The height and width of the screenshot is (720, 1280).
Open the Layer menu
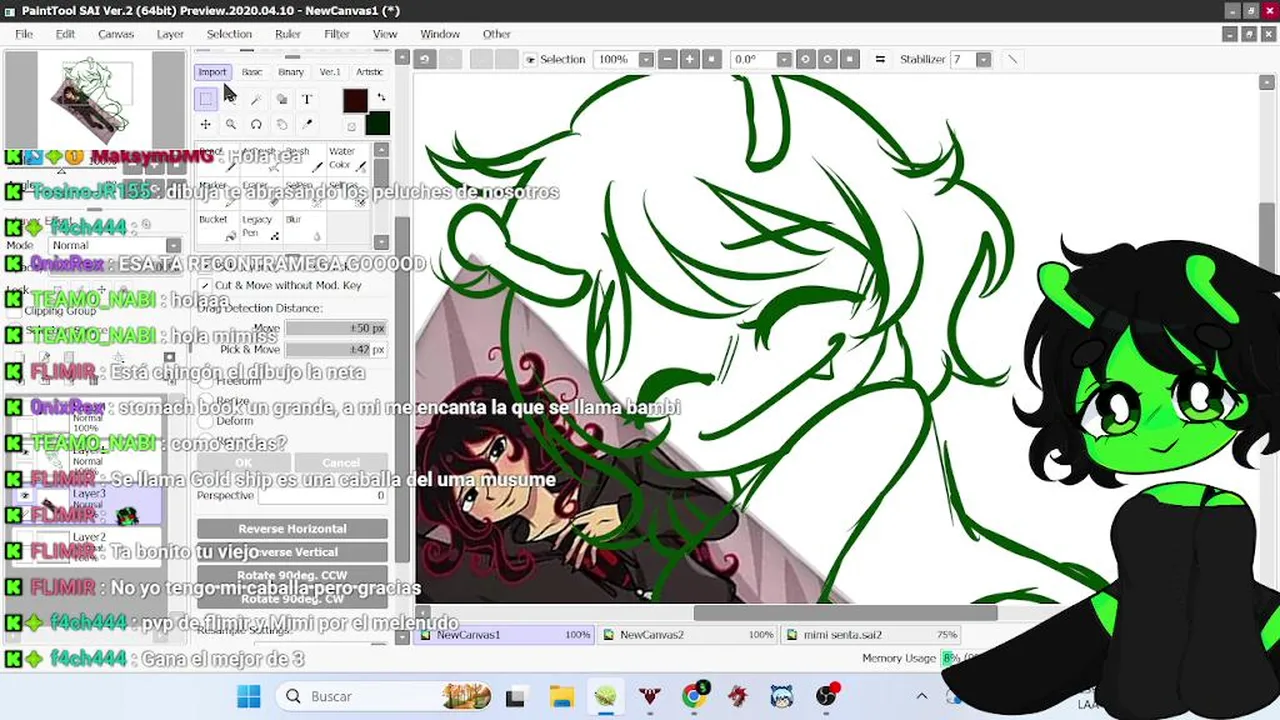[x=170, y=34]
